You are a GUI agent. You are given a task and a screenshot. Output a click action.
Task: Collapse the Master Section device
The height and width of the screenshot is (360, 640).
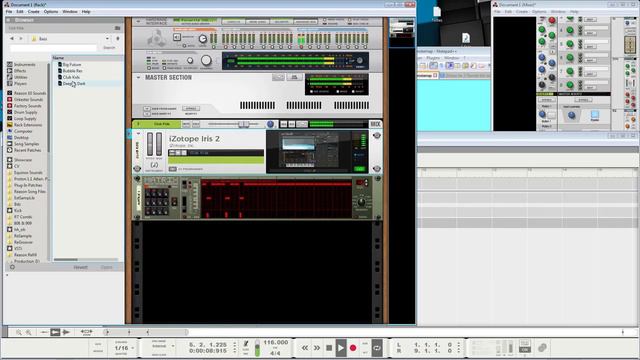click(138, 77)
